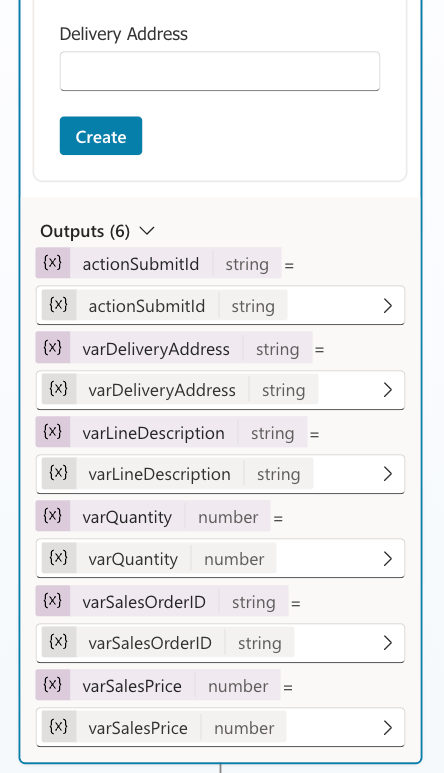Screen dimensions: 444x773
Task: Click purple variable icon beside varLineDescription output
Action: [x=53, y=432]
